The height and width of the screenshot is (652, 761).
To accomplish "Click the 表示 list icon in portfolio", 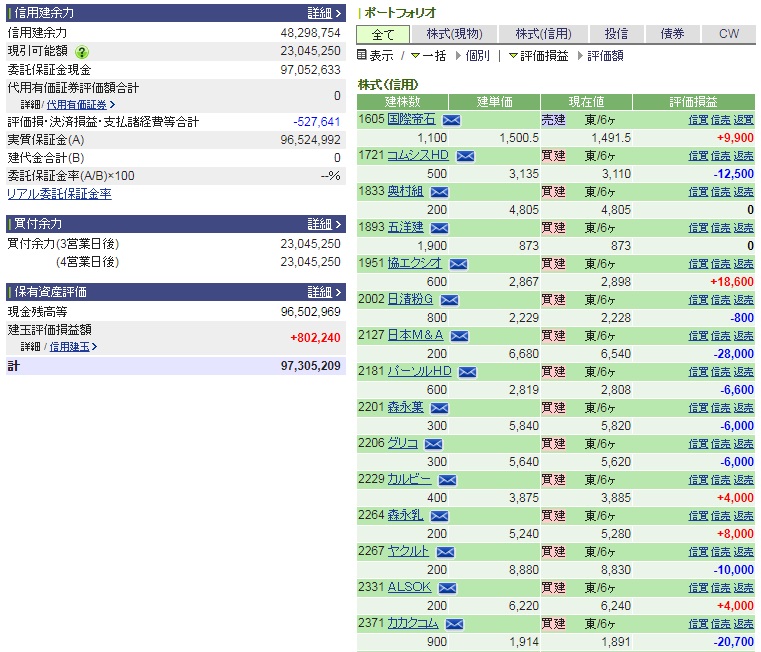I will (362, 55).
